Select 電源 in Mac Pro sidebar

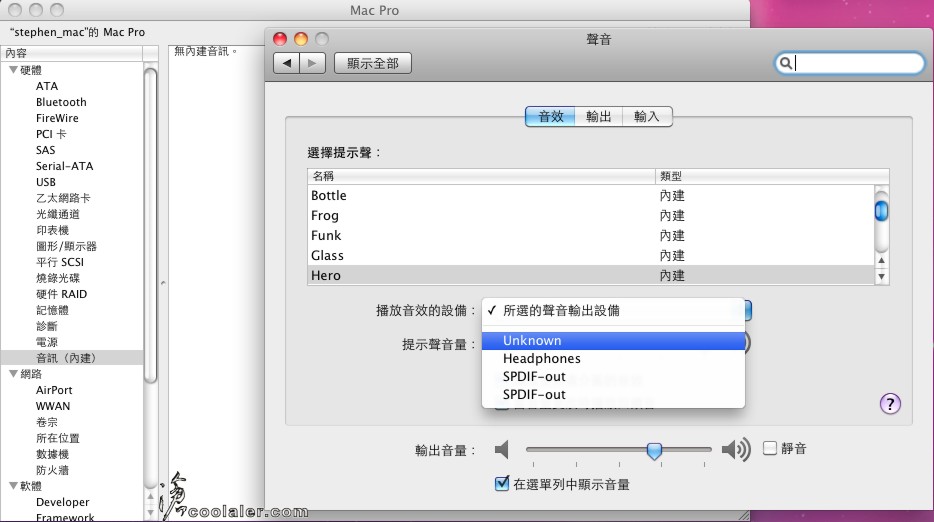click(47, 342)
